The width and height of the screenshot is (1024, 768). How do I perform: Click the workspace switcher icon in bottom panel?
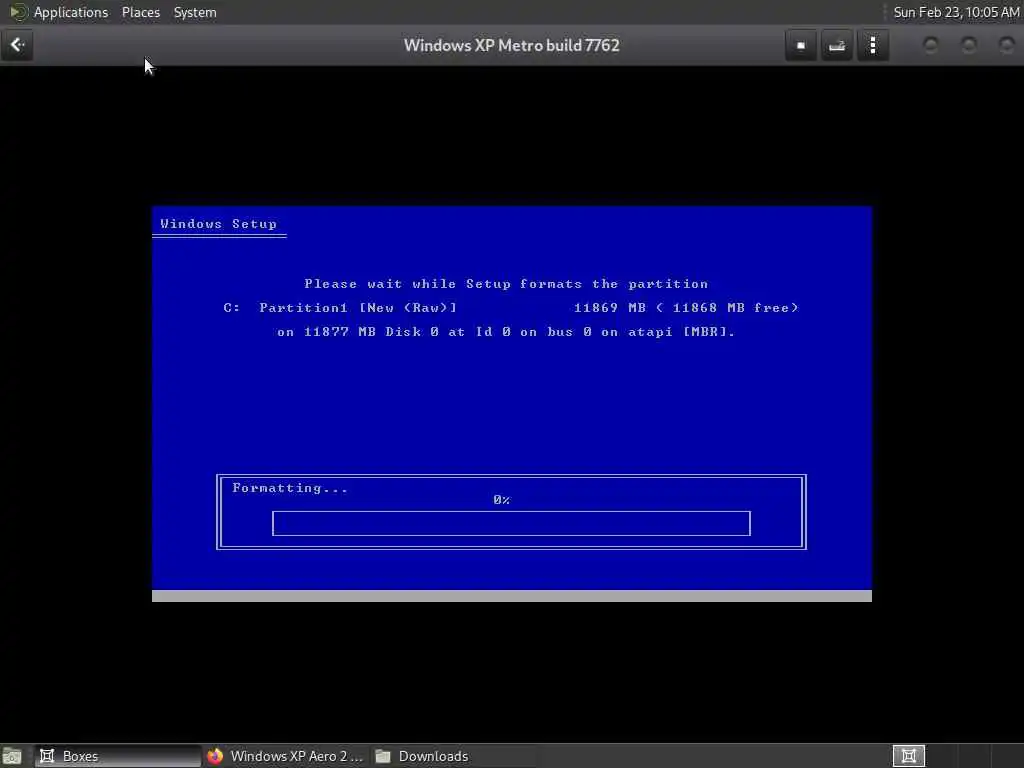(908, 756)
